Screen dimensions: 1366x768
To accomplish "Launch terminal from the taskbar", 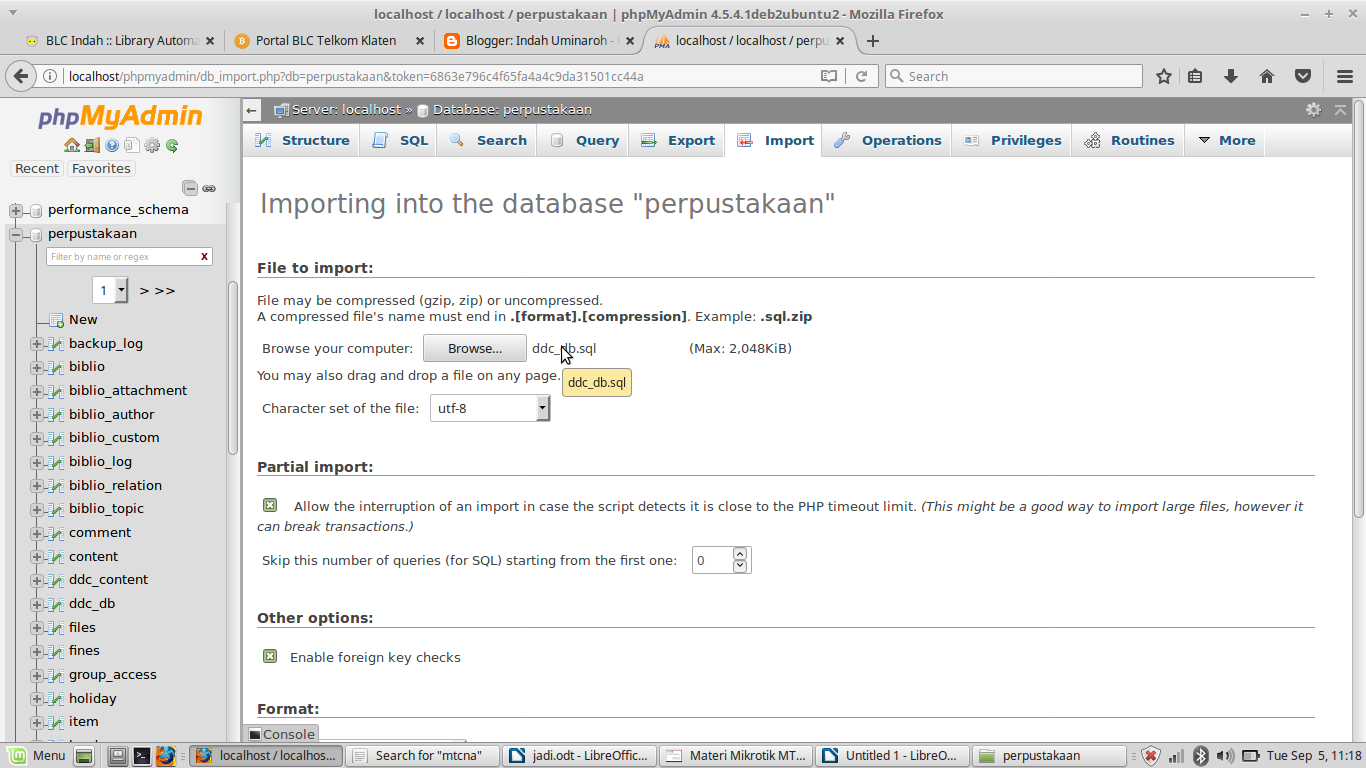I will (x=143, y=756).
